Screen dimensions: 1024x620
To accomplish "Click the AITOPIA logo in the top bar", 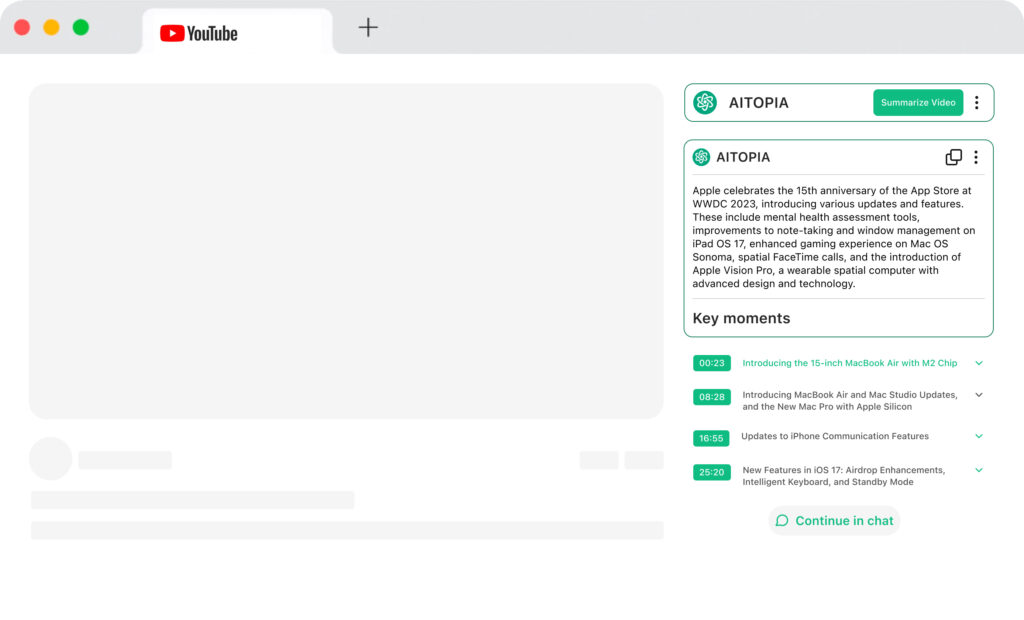I will coord(705,103).
